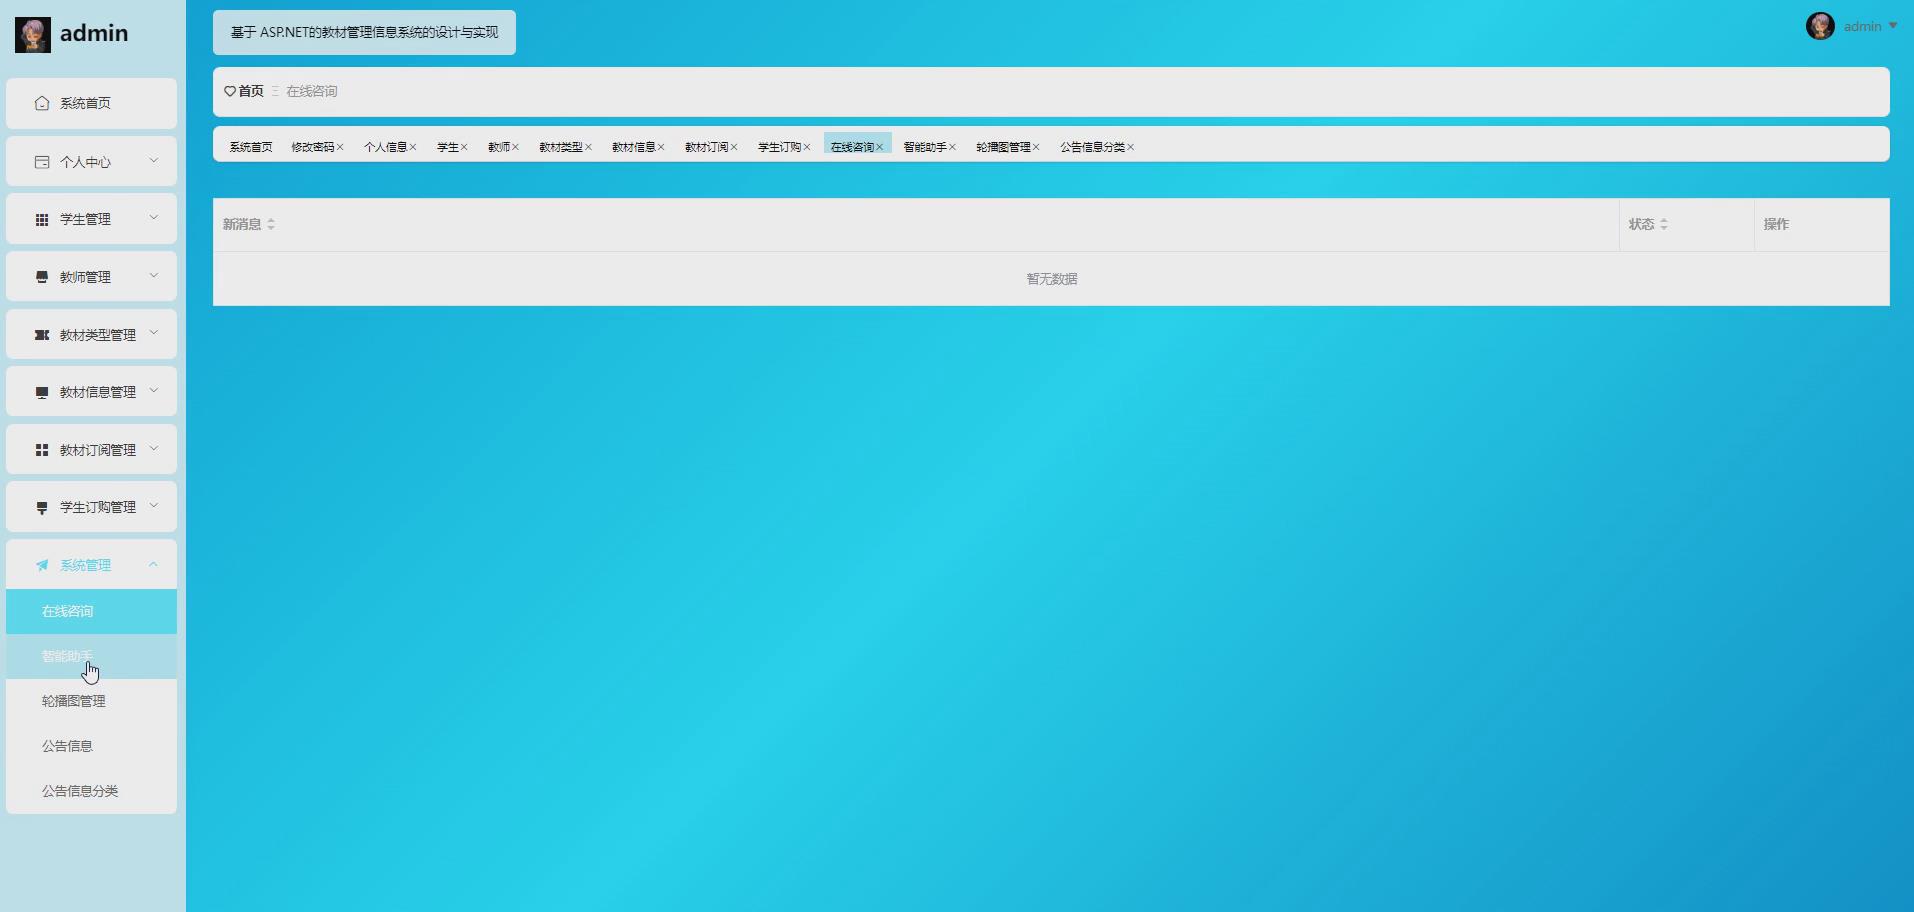The width and height of the screenshot is (1914, 912).
Task: Close the 教师 tab
Action: [x=515, y=147]
